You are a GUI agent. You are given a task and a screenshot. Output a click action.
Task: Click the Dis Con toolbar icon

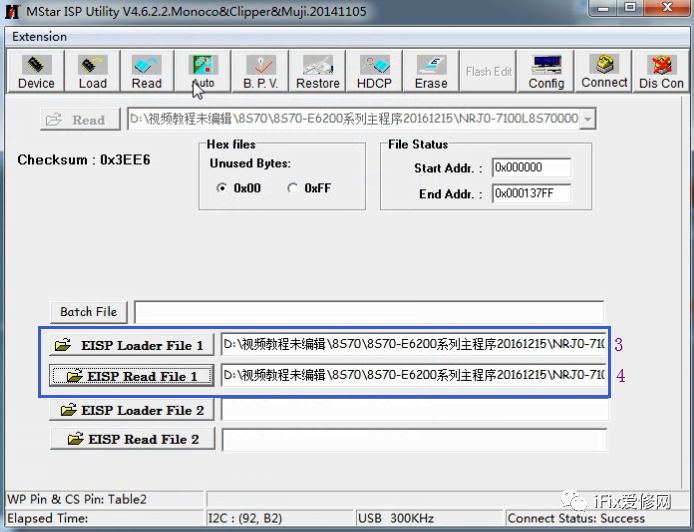tap(661, 71)
